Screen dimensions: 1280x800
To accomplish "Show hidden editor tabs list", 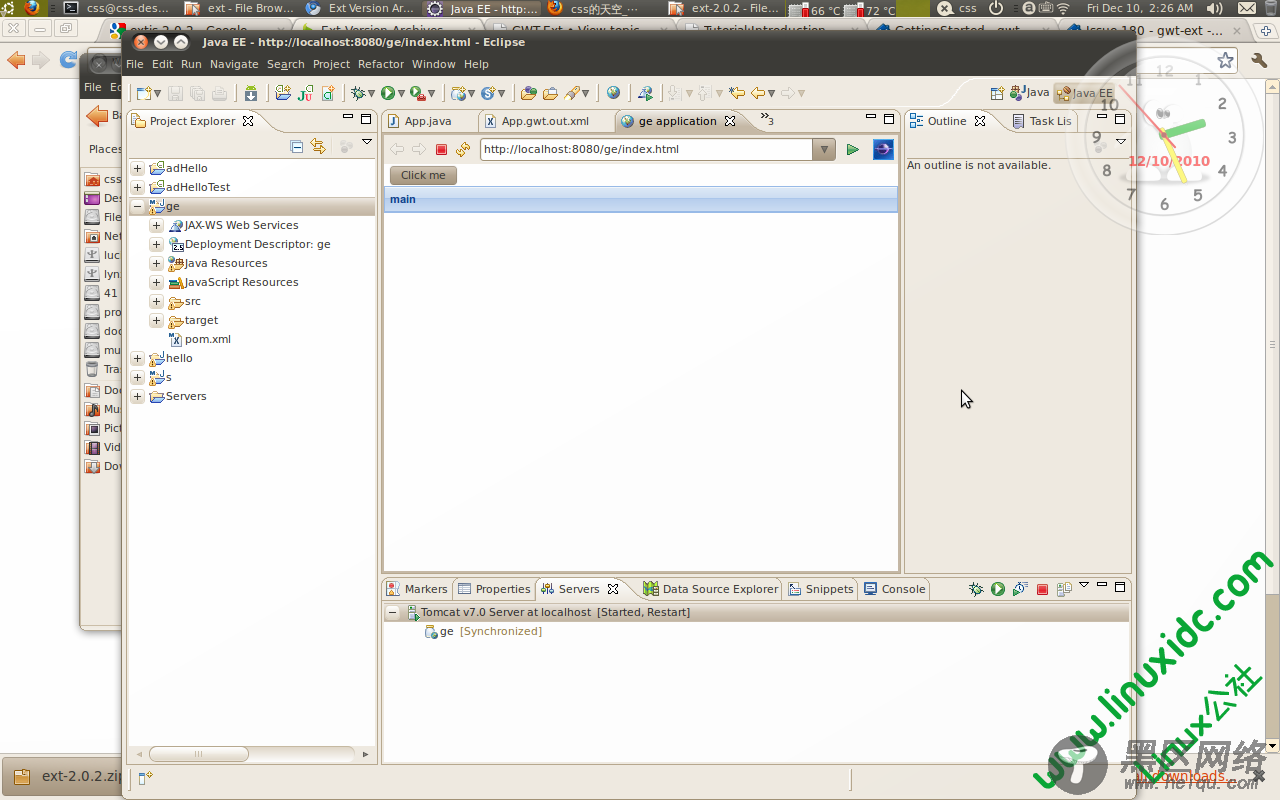I will (767, 119).
